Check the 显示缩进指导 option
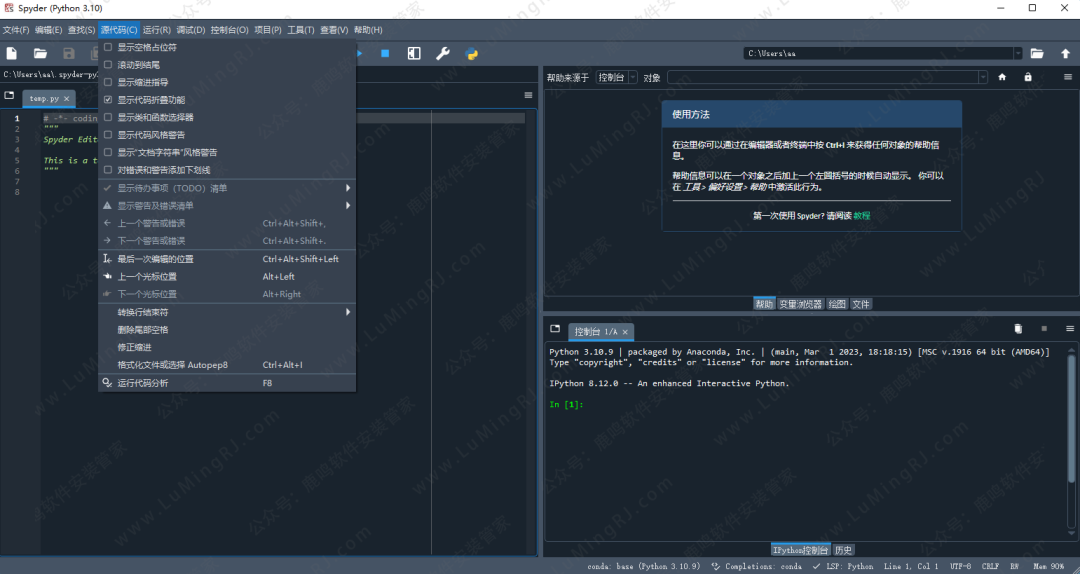 coord(108,82)
